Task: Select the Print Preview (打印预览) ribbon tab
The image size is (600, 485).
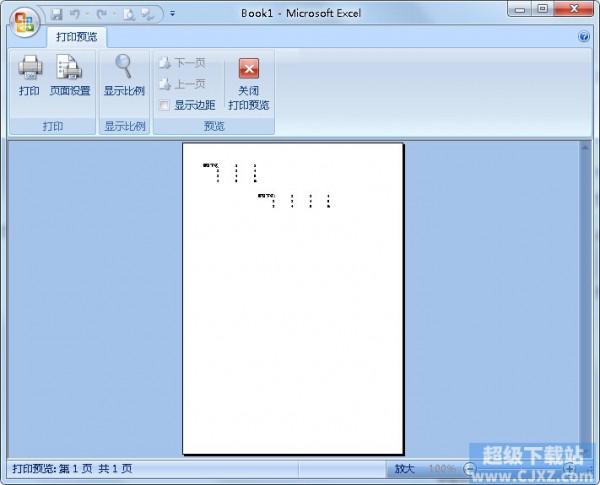Action: tap(77, 37)
